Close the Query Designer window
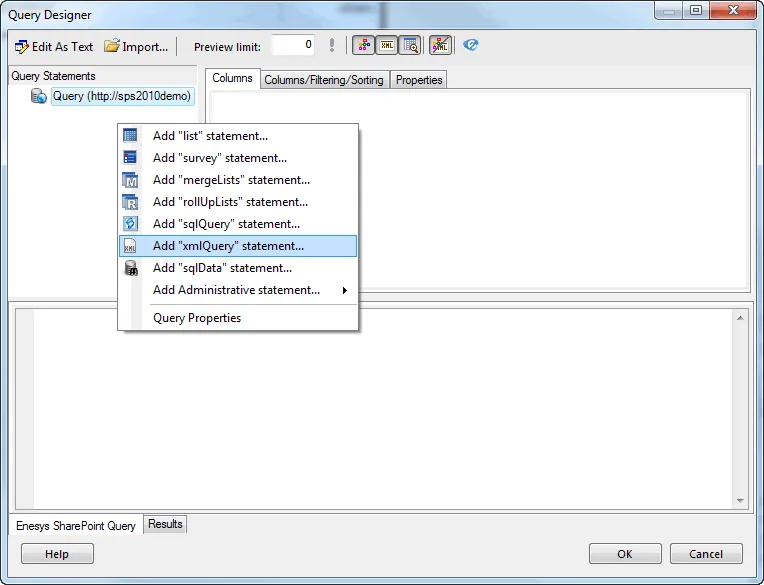The width and height of the screenshot is (764, 585). (x=733, y=10)
